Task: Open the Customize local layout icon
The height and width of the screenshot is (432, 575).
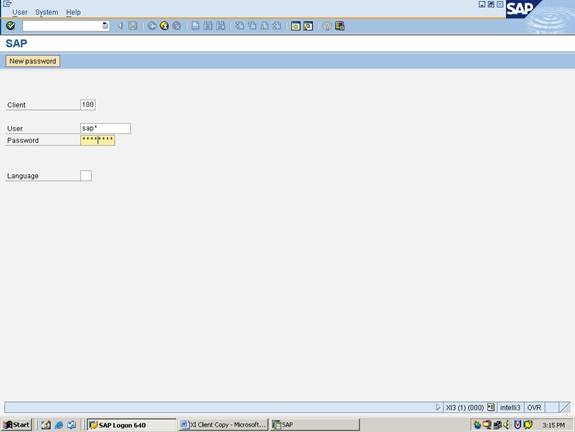Action: coord(340,26)
